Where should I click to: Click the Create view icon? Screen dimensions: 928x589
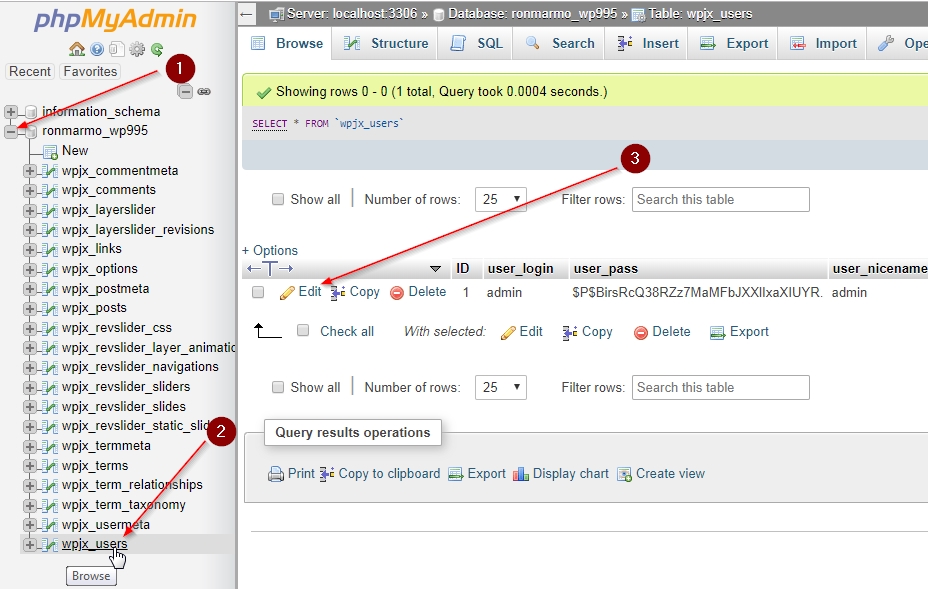(624, 474)
